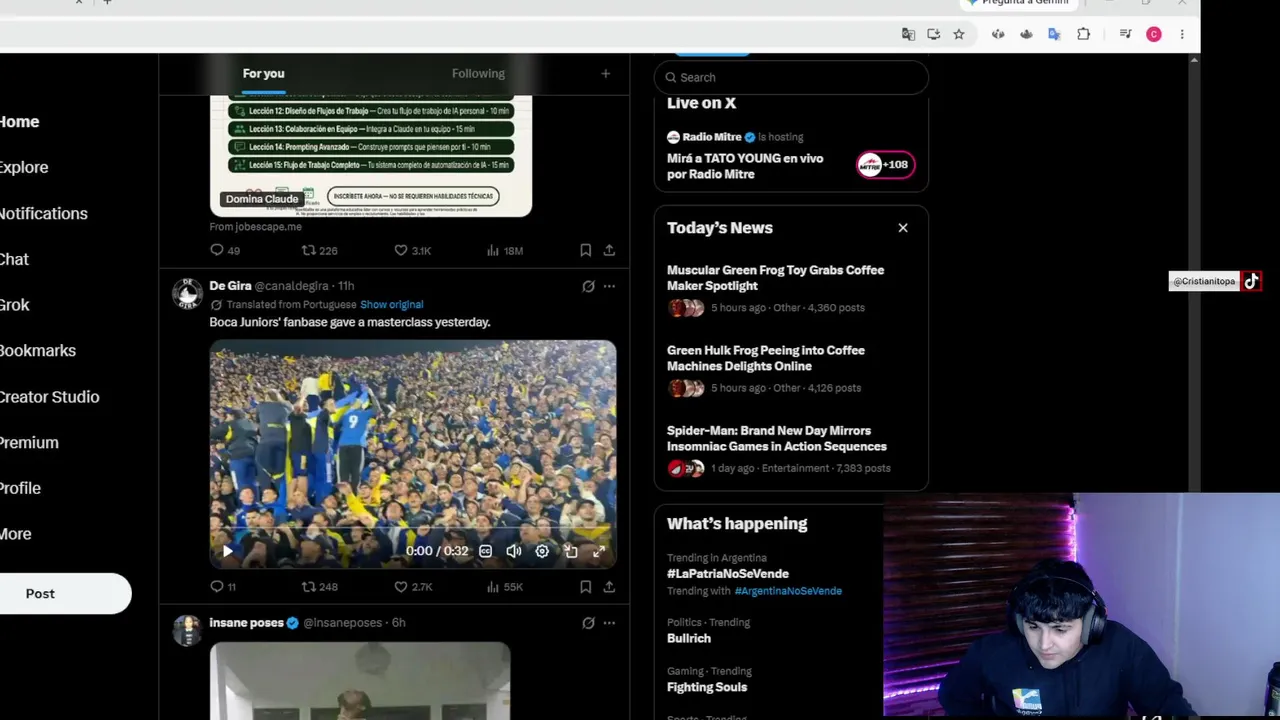The image size is (1280, 720).
Task: Add a timeline tab with the plus icon
Action: point(605,74)
